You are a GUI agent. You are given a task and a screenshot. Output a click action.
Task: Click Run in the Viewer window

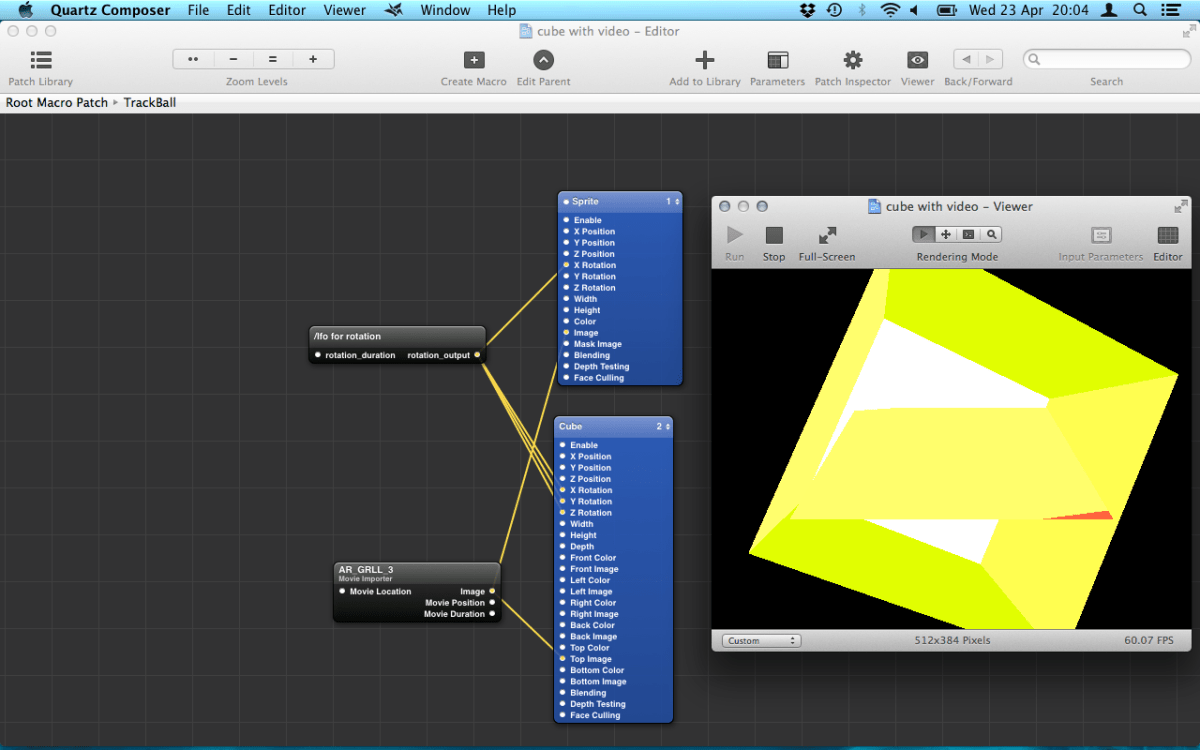coord(734,237)
